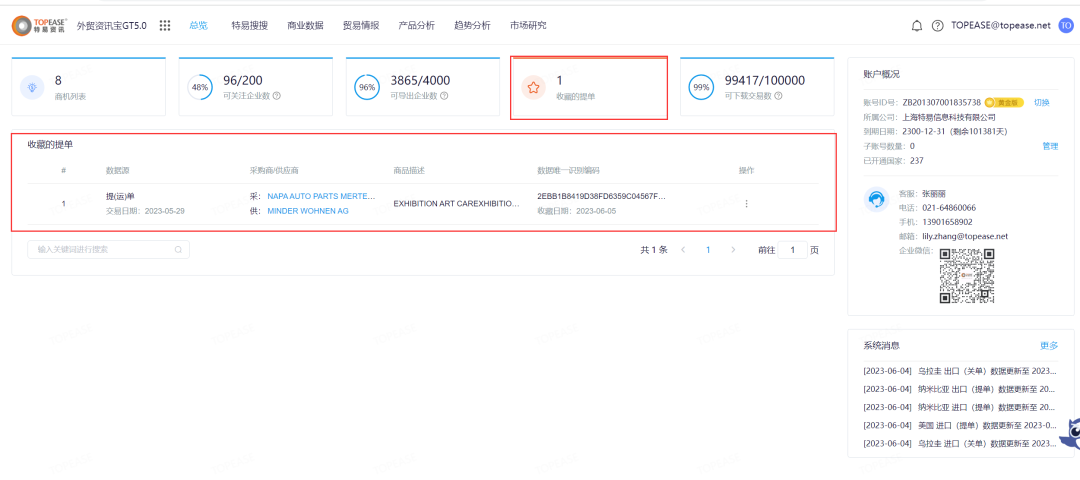
Task: Click the 黄金版 badge
Action: [1005, 103]
